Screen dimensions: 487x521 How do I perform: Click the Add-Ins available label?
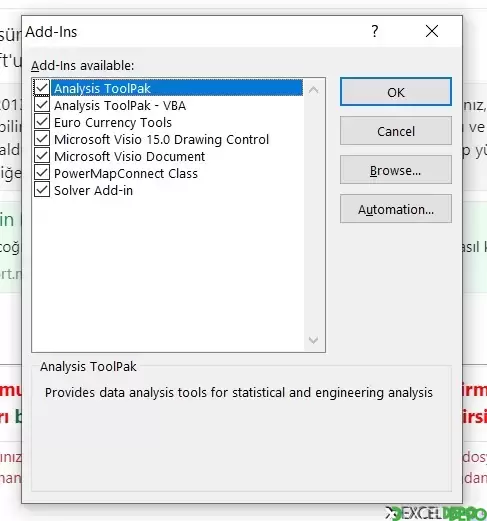tap(82, 65)
